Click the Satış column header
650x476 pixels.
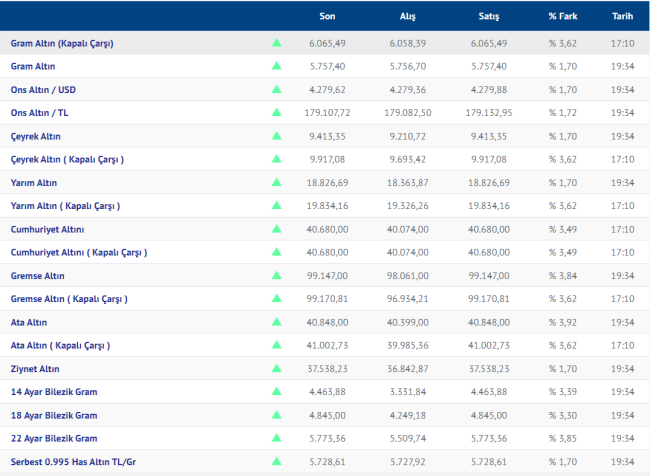[x=489, y=16]
